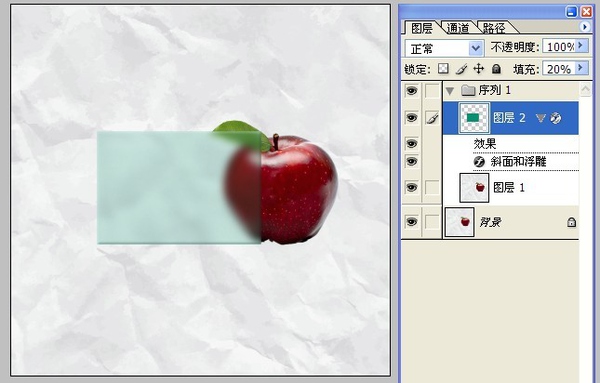600x383 pixels.
Task: Open the 不透明度 slider arrow
Action: pos(580,46)
